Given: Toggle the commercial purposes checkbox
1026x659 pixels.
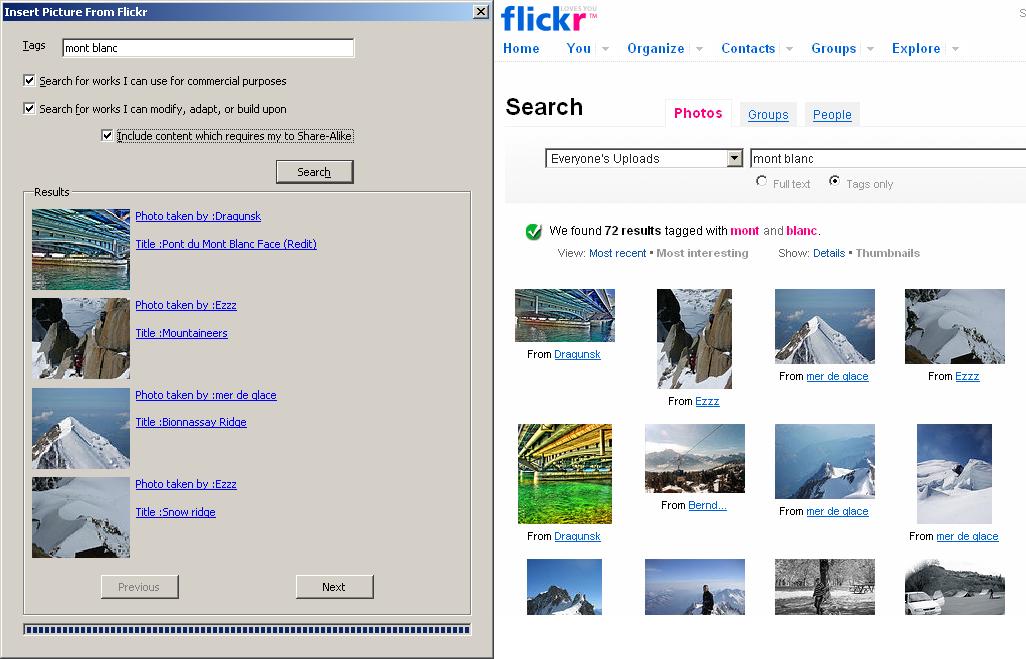Looking at the screenshot, I should (29, 81).
